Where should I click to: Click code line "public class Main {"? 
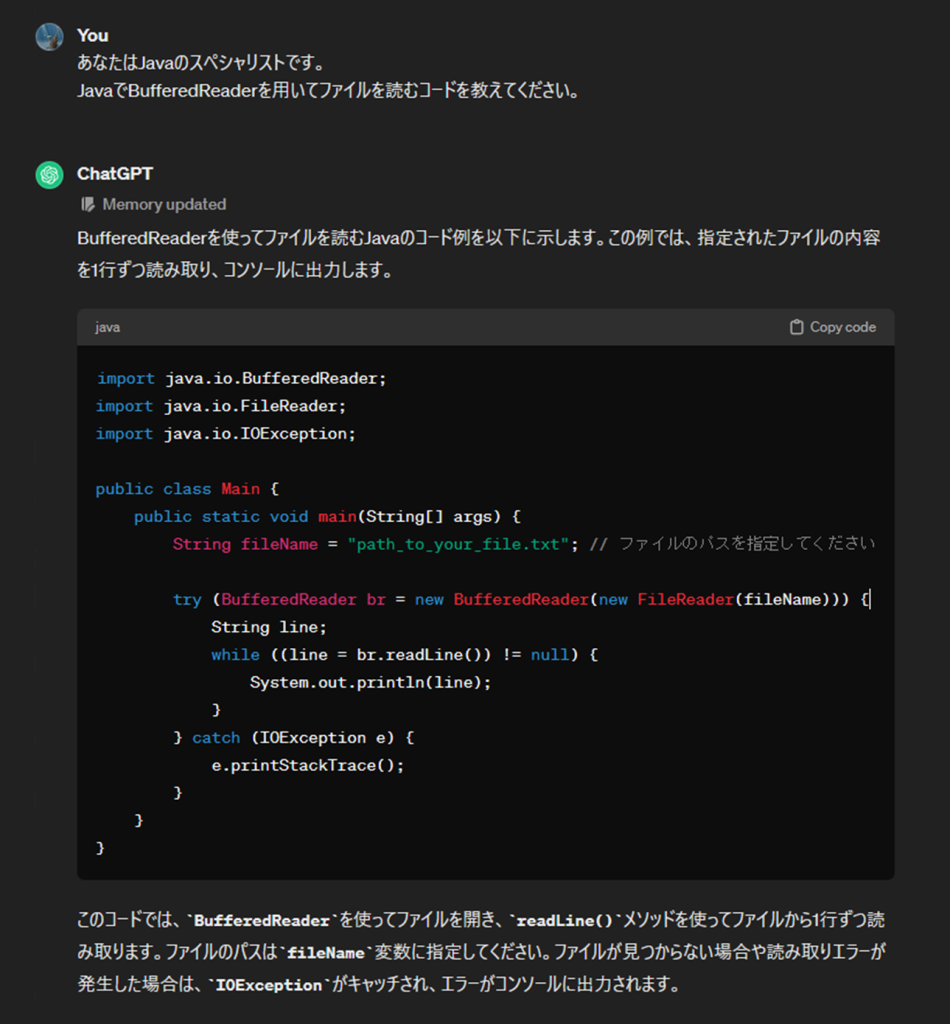[187, 489]
